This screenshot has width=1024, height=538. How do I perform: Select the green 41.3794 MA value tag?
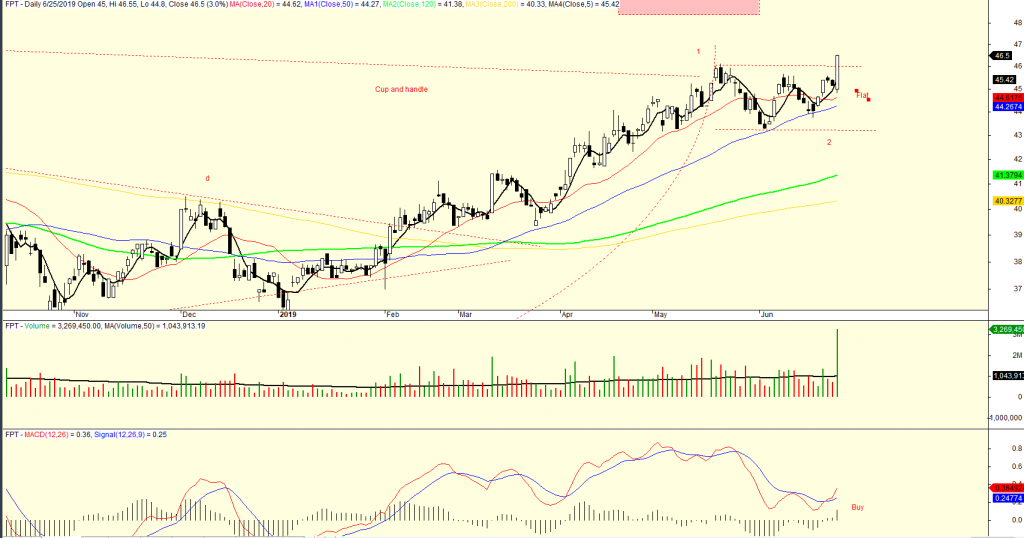[1005, 176]
